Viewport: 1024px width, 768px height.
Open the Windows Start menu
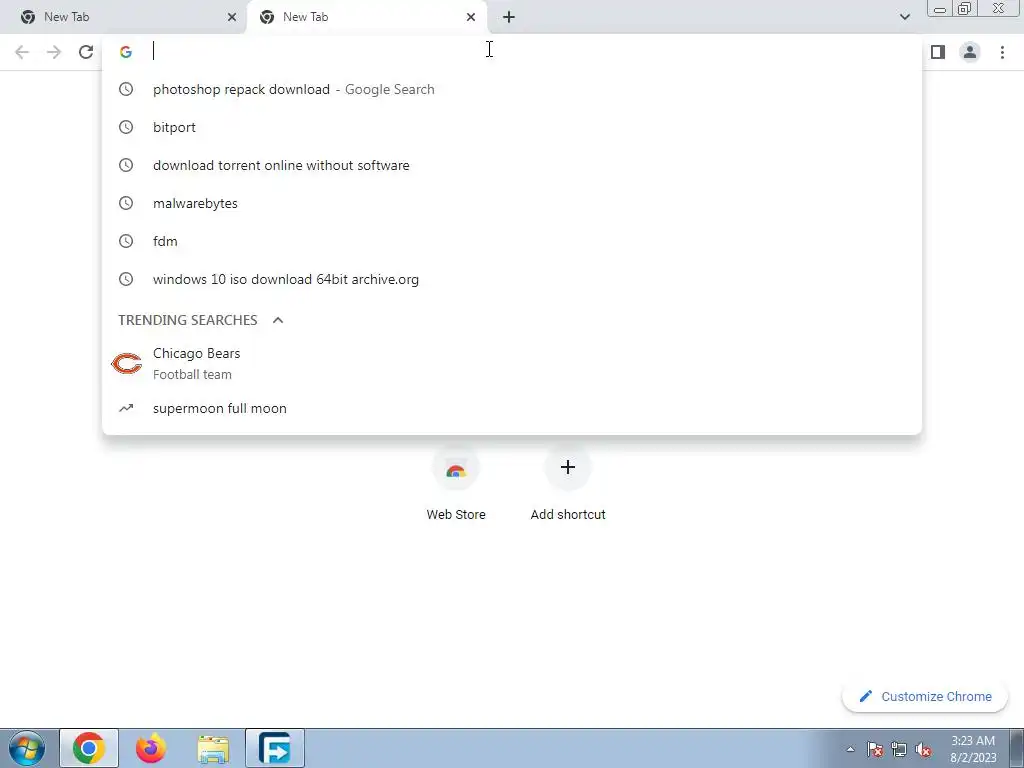point(27,748)
